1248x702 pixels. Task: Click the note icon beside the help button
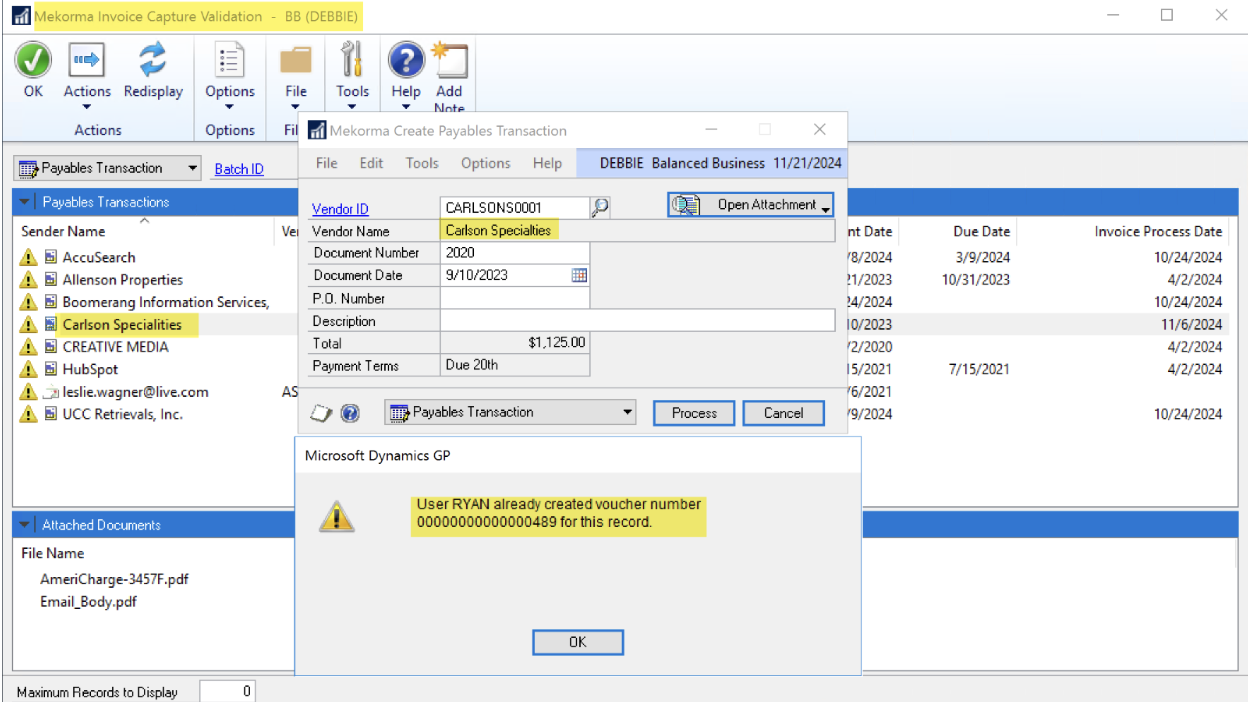[323, 413]
